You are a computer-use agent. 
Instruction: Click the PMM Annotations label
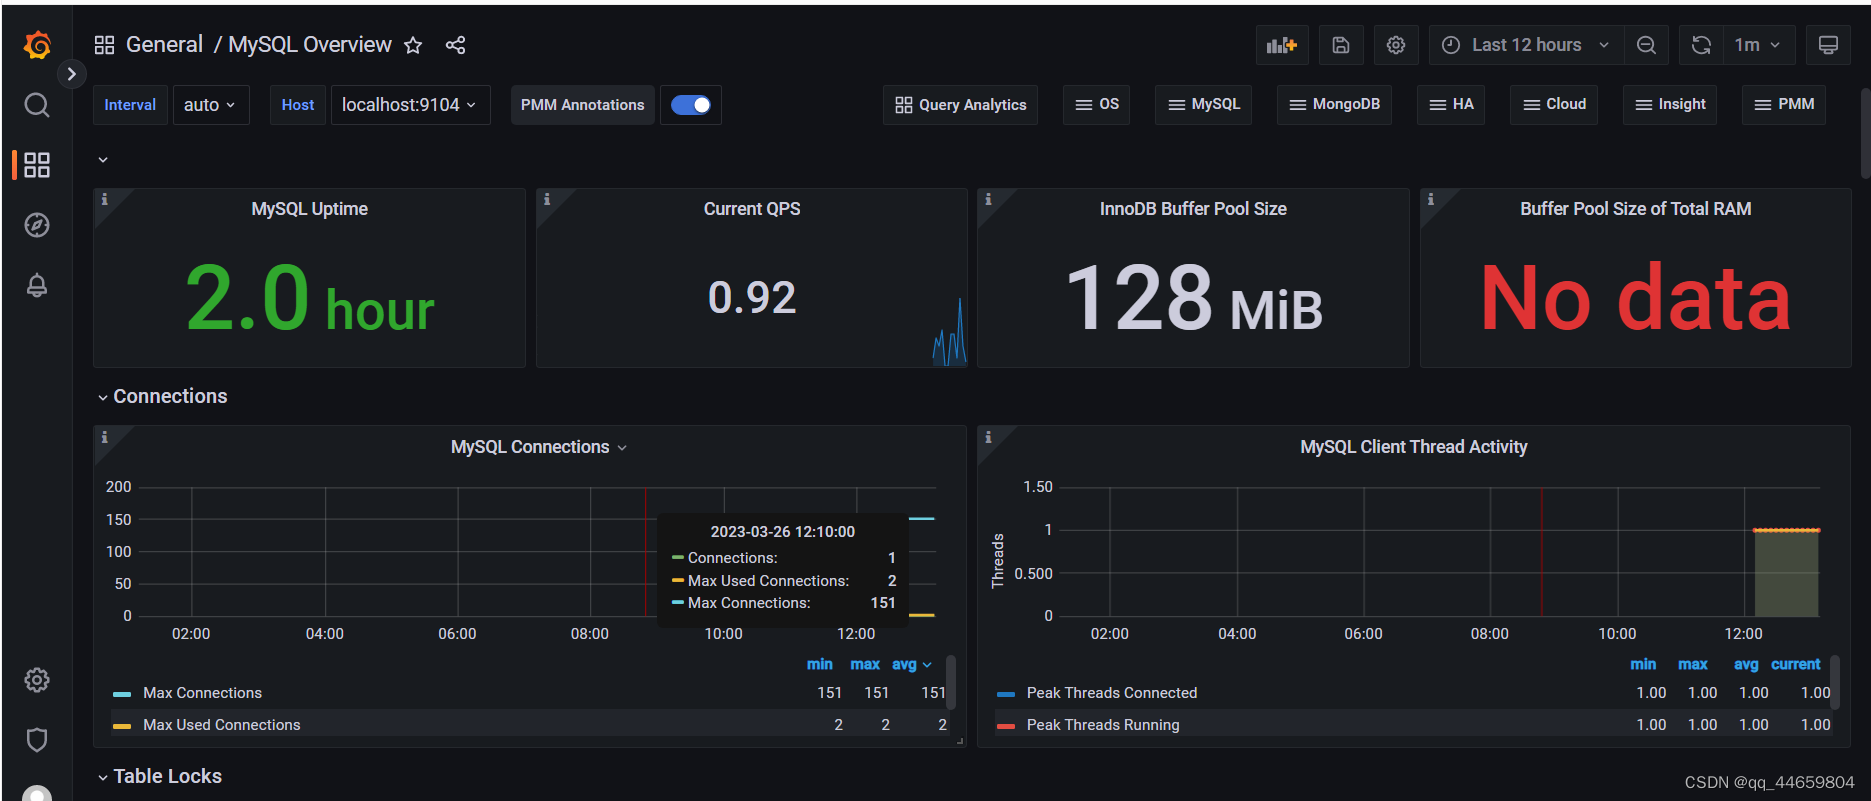[582, 105]
